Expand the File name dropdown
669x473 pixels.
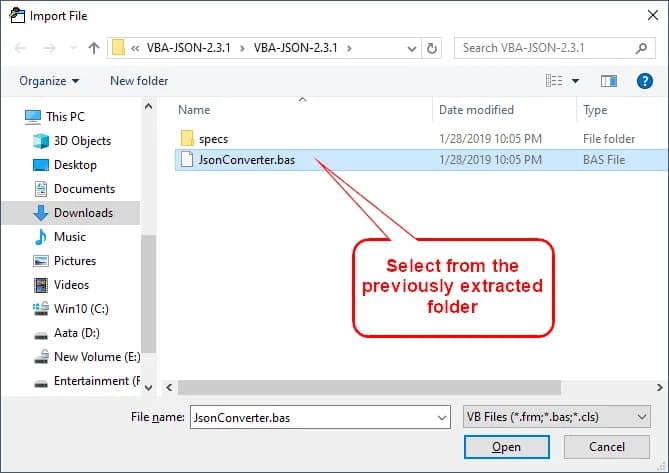[442, 417]
